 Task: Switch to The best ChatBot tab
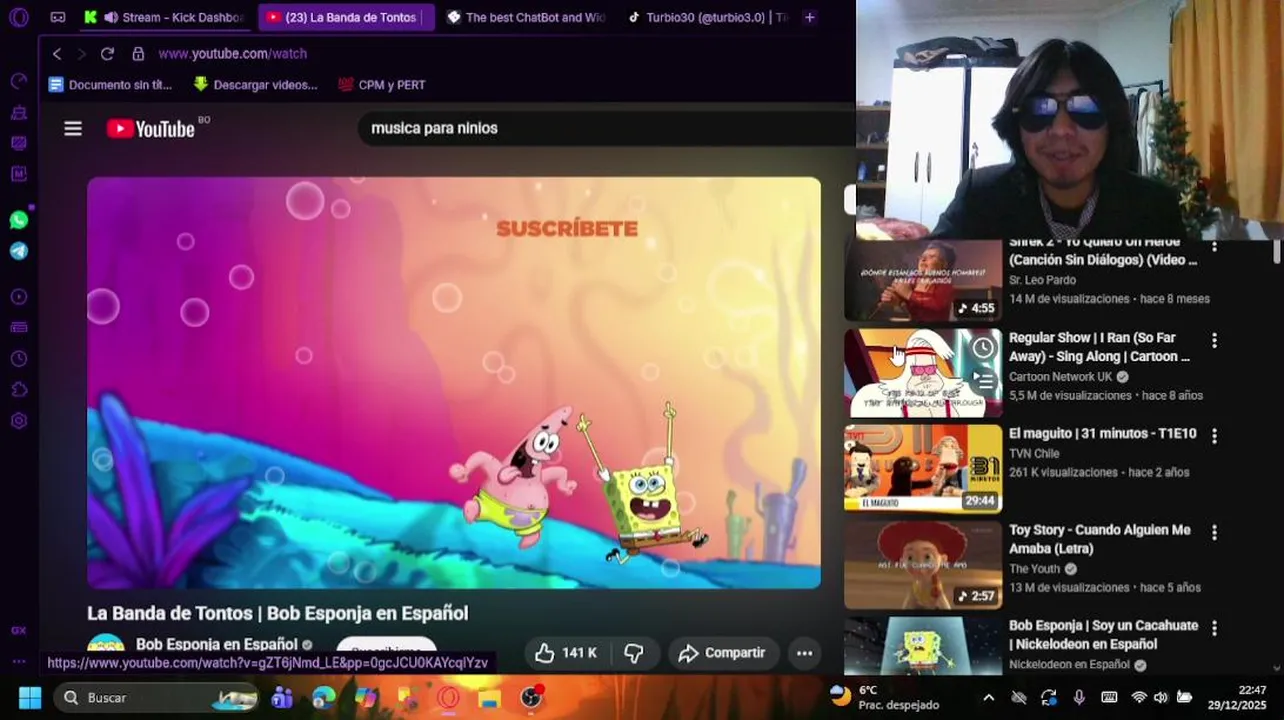click(527, 17)
